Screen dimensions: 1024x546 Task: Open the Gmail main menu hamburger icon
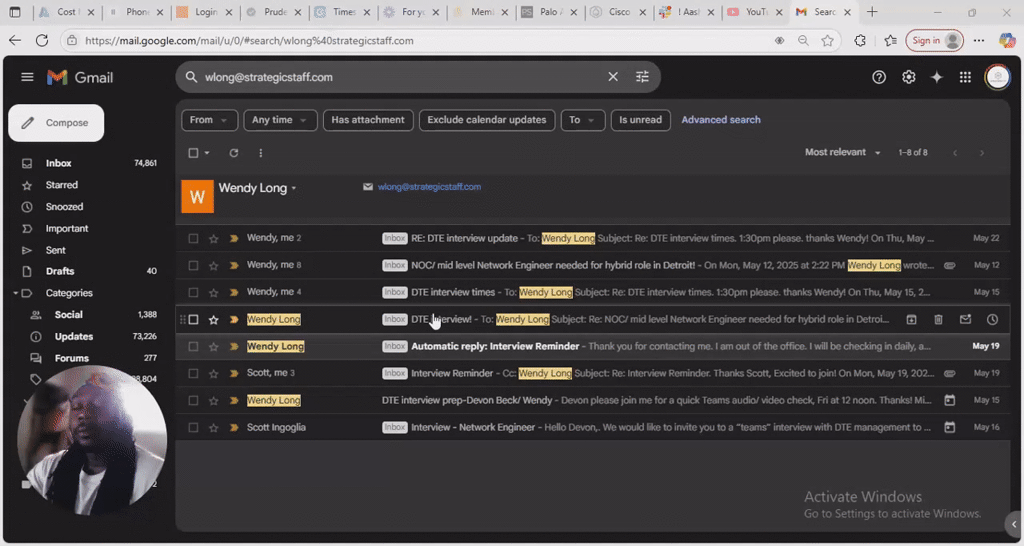27,77
